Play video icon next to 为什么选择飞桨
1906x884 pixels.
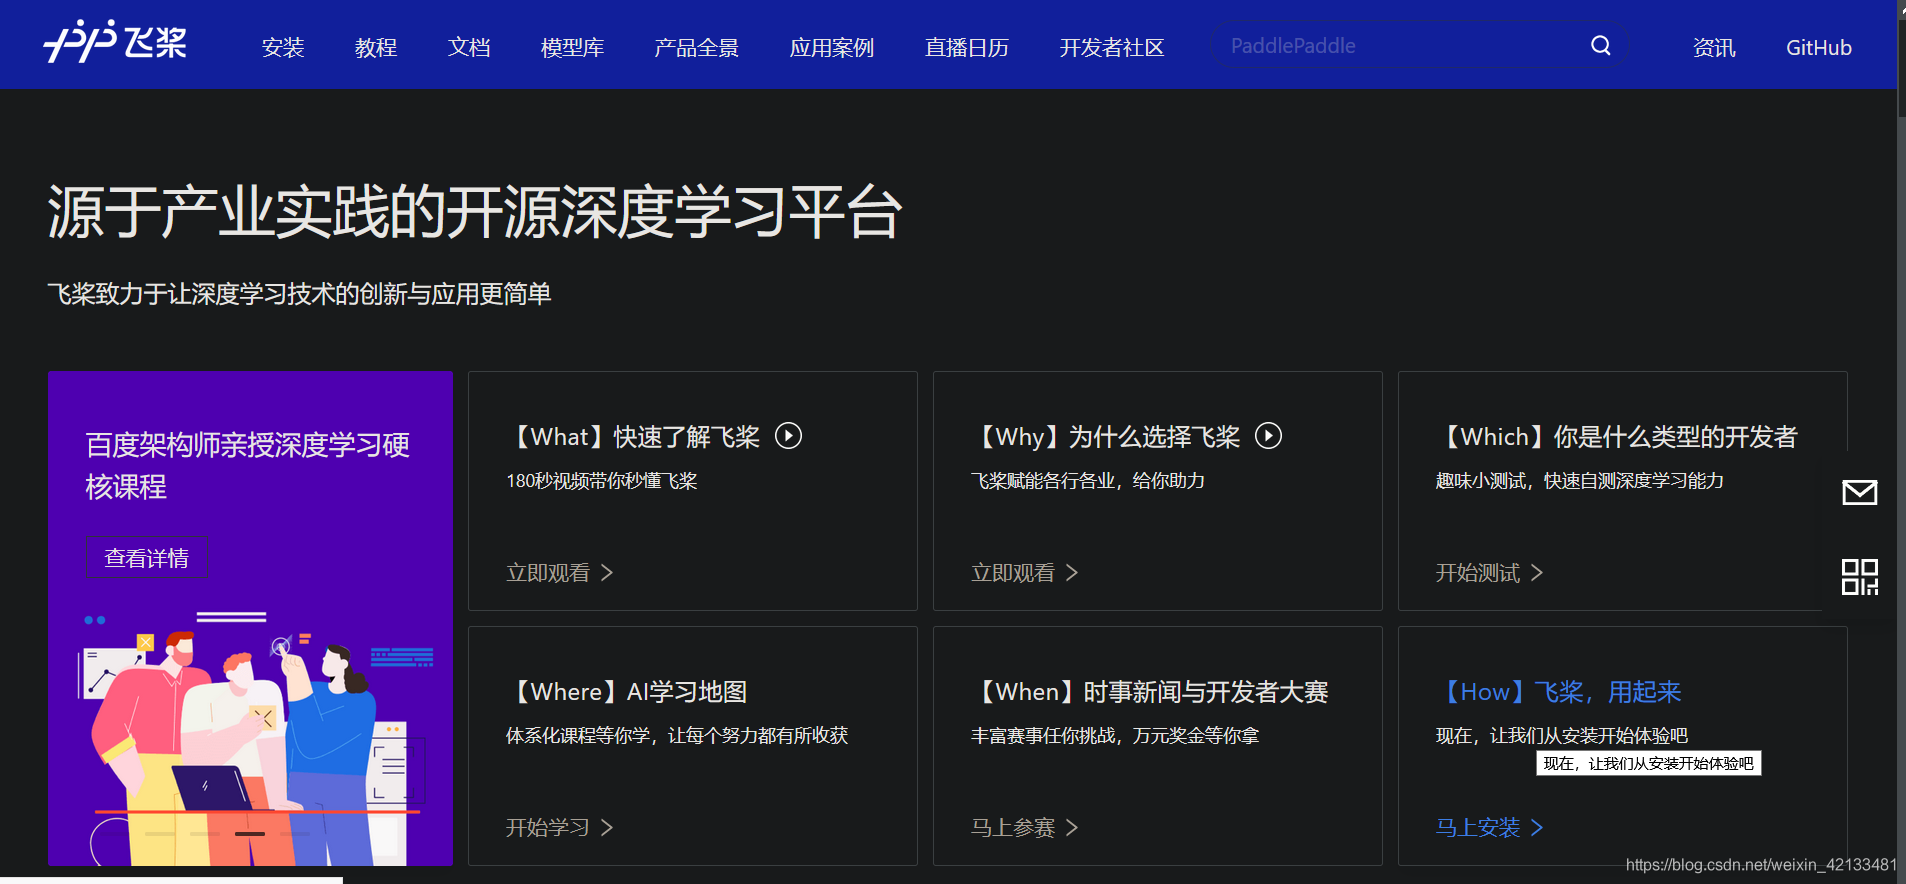[1268, 436]
